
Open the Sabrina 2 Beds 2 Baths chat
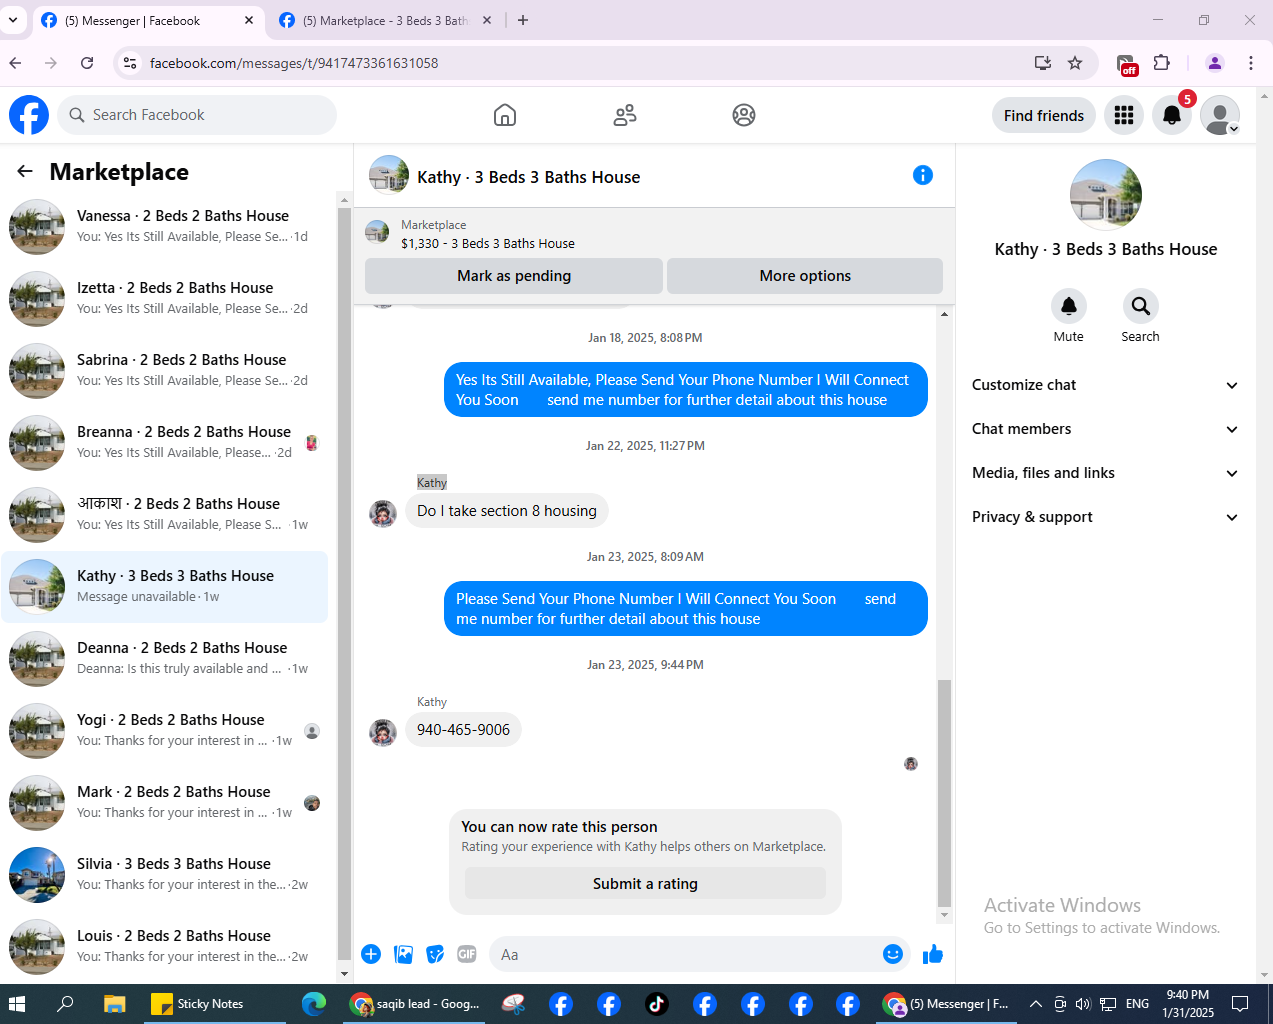(x=165, y=370)
